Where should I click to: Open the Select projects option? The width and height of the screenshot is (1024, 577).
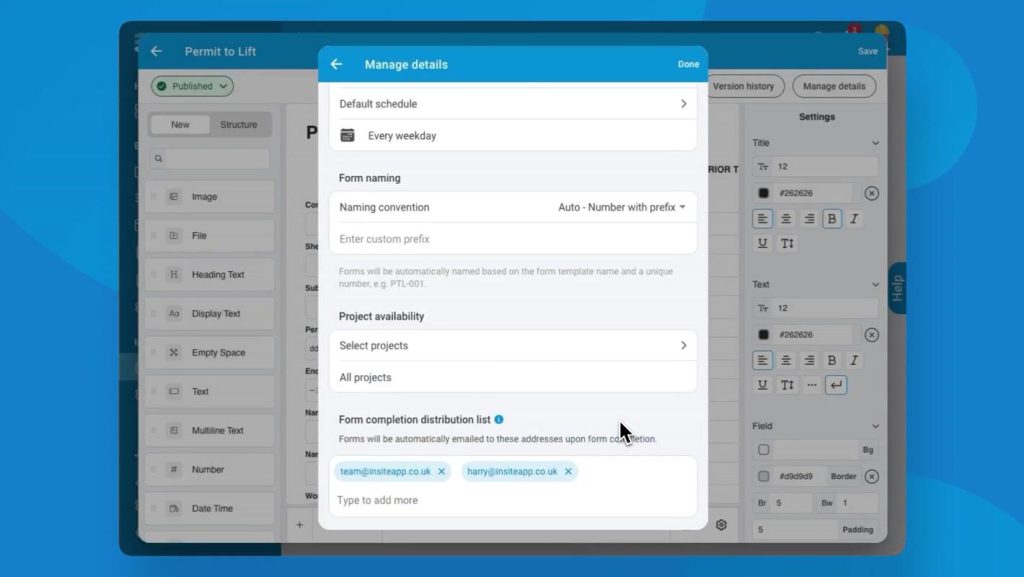[513, 345]
